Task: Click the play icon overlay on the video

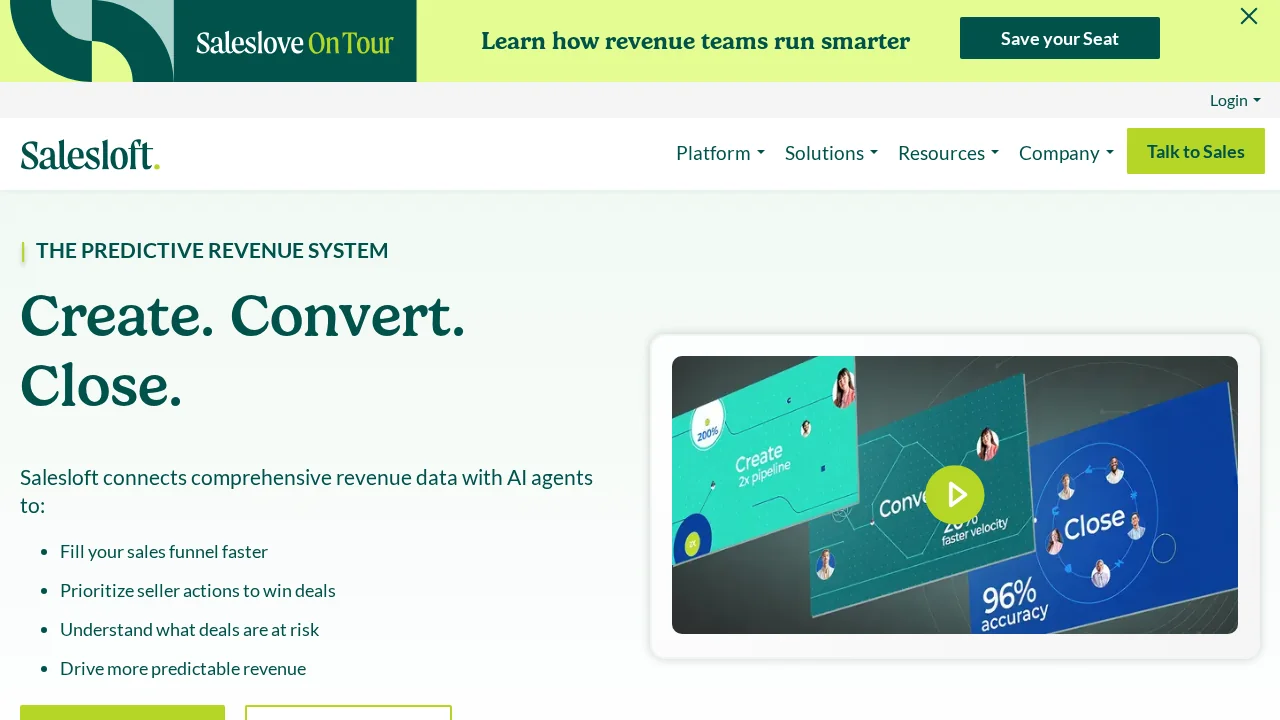Action: coord(955,495)
